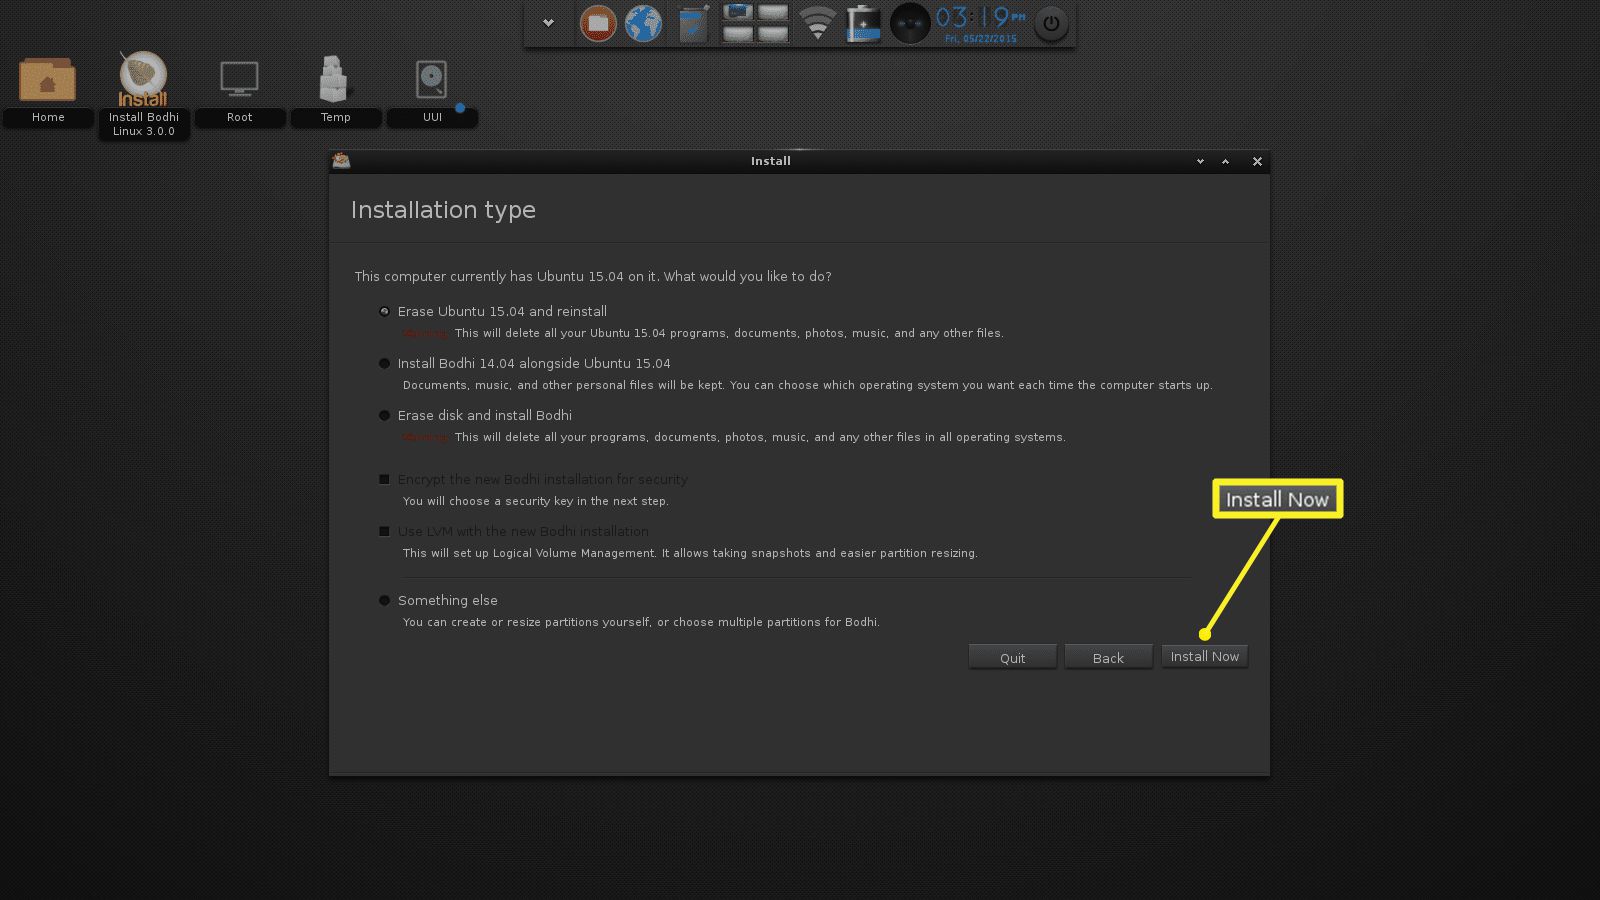The image size is (1600, 900).
Task: Open the Wi-Fi network indicator
Action: coord(818,23)
